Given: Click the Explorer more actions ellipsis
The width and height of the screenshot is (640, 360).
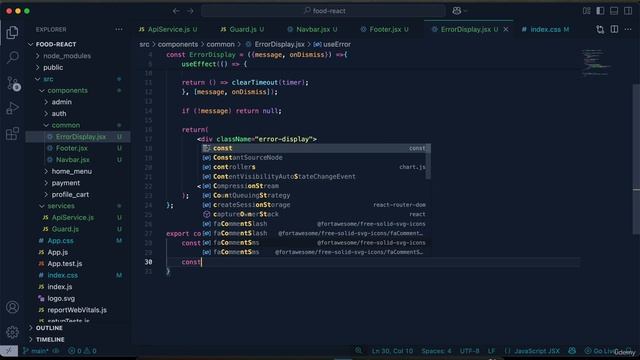Looking at the screenshot, I should (x=119, y=29).
